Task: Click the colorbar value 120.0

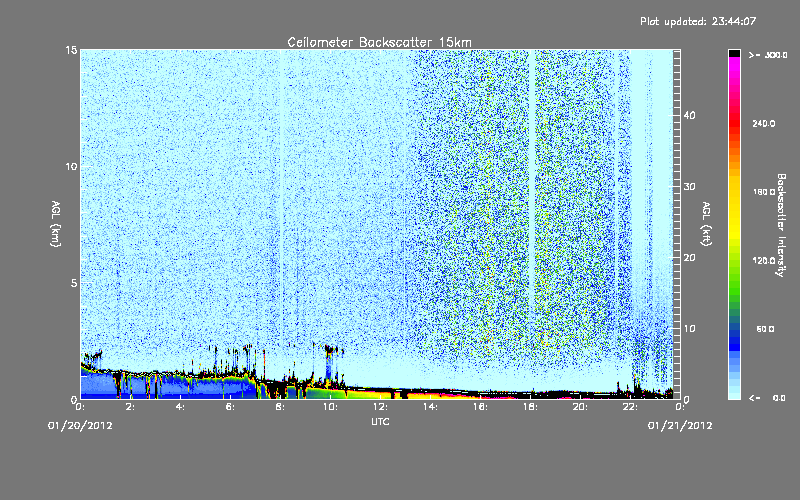Action: click(764, 261)
